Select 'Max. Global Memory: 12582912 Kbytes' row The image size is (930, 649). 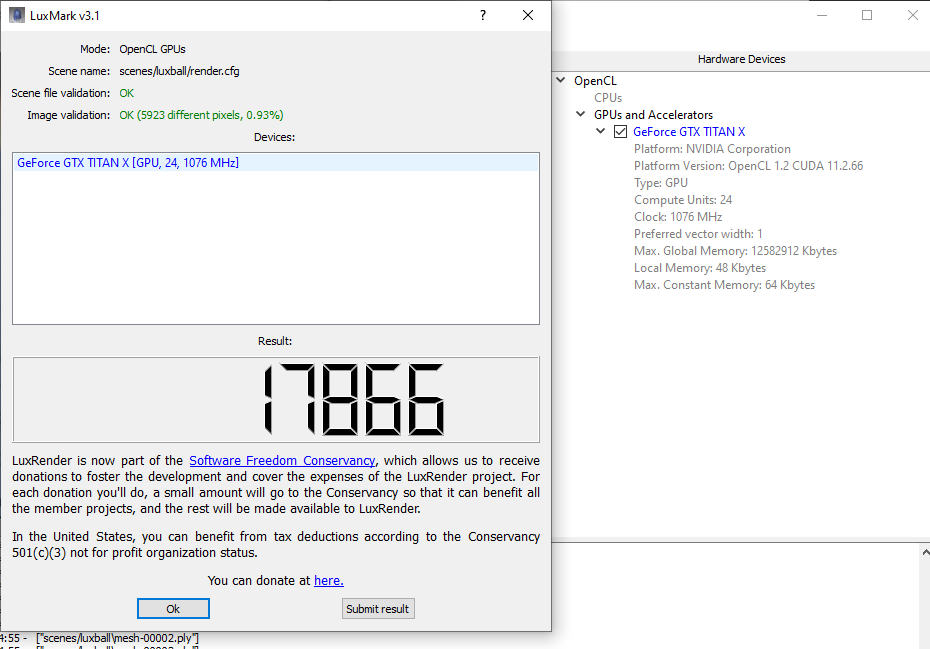pos(735,251)
